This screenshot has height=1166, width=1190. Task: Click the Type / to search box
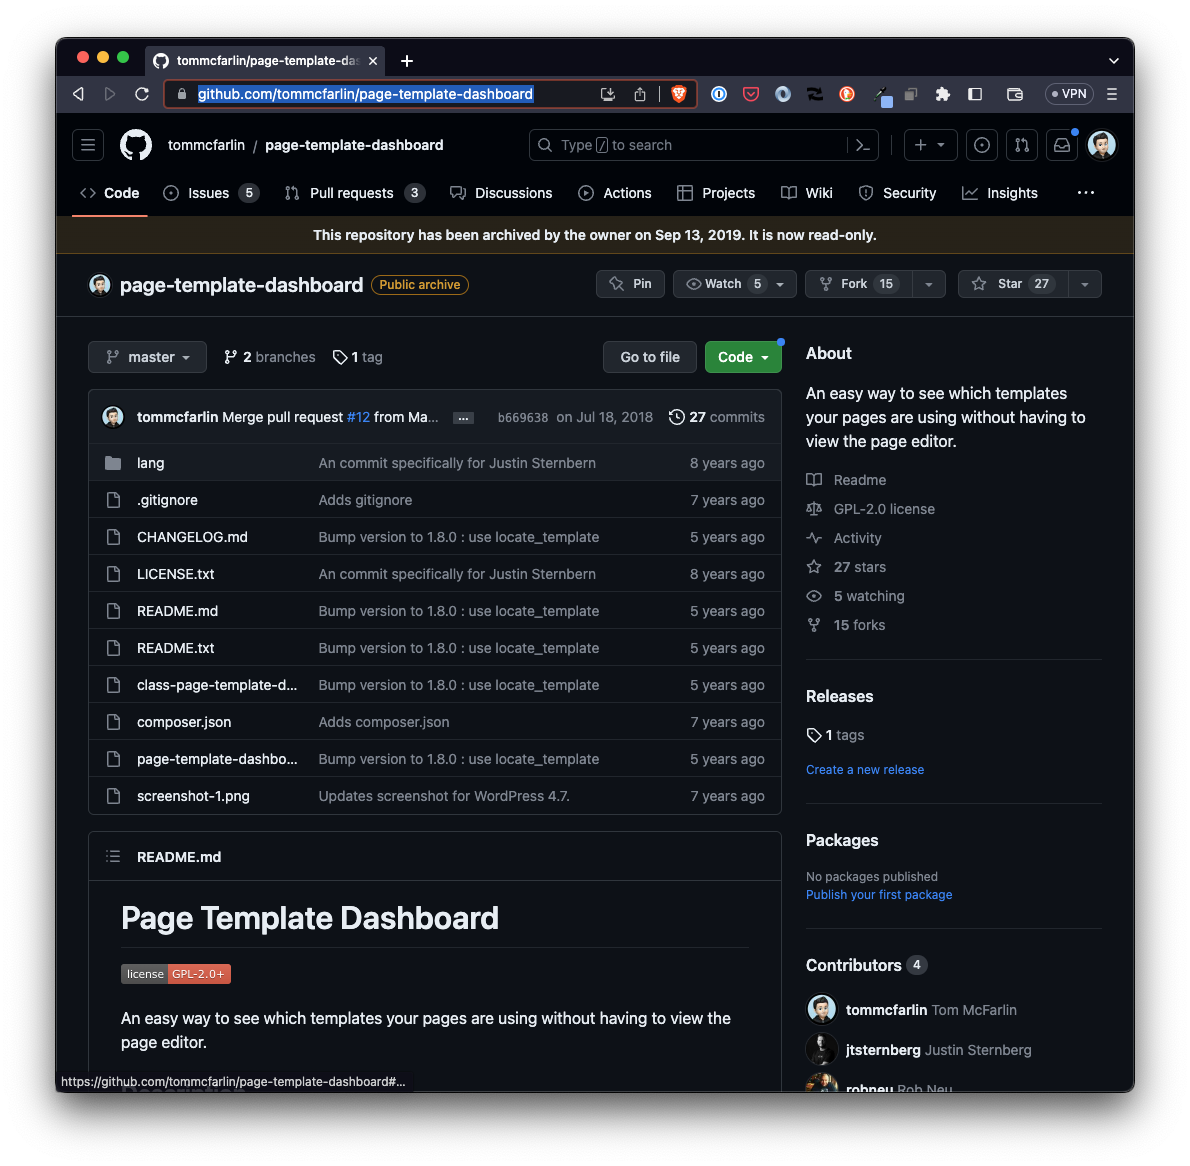click(x=704, y=145)
